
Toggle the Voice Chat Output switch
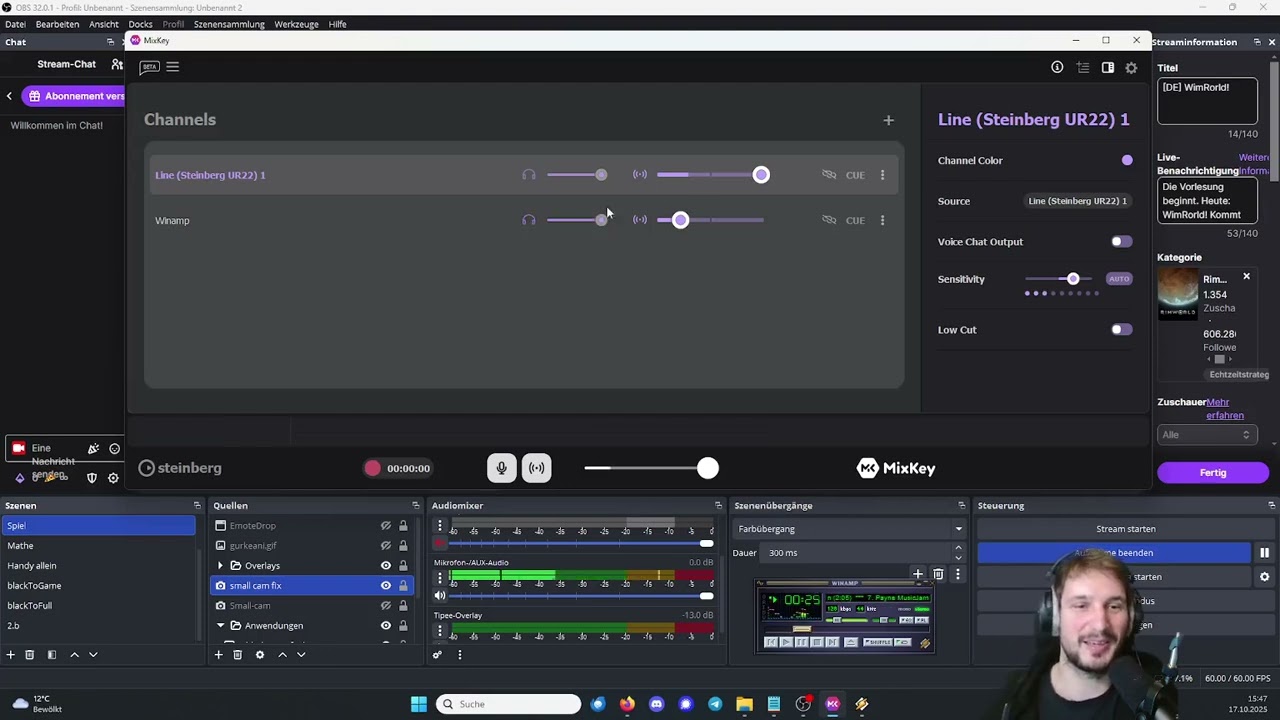coord(1121,242)
